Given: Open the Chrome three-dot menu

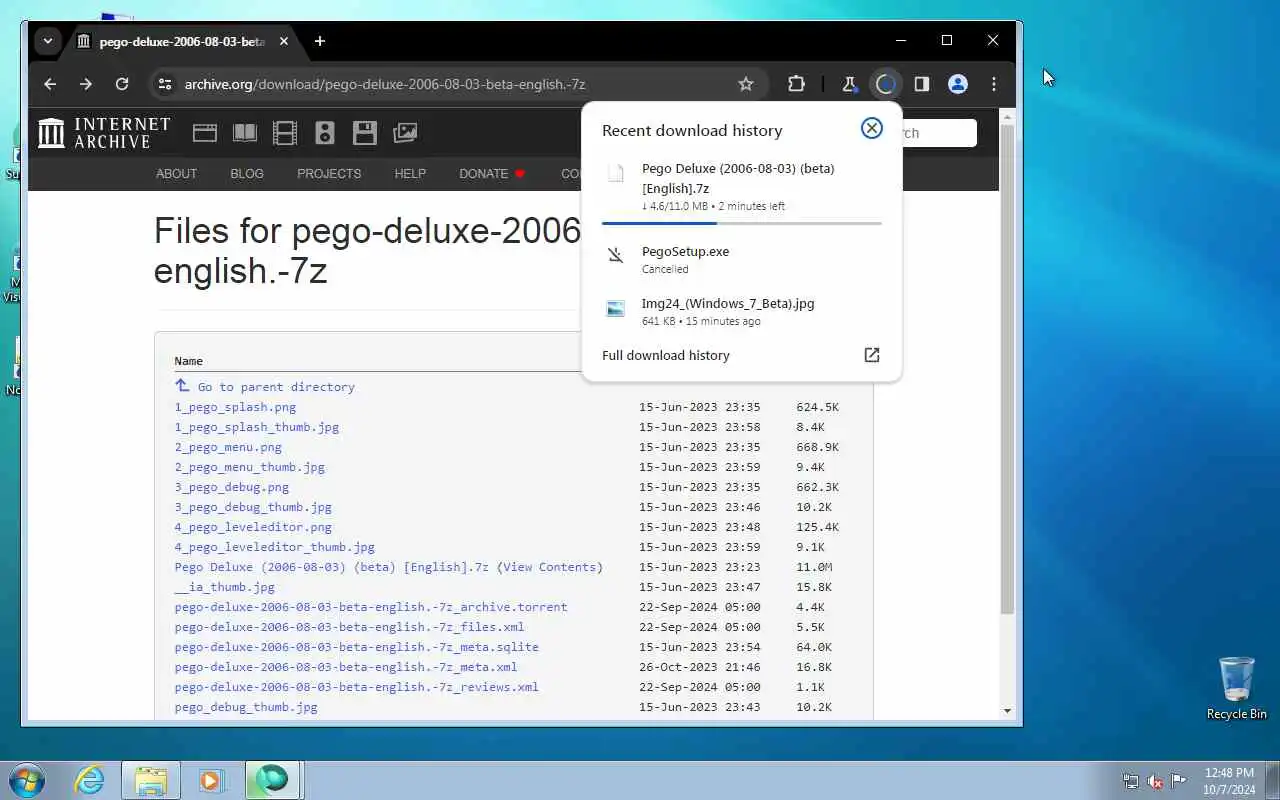Looking at the screenshot, I should pyautogui.click(x=993, y=84).
